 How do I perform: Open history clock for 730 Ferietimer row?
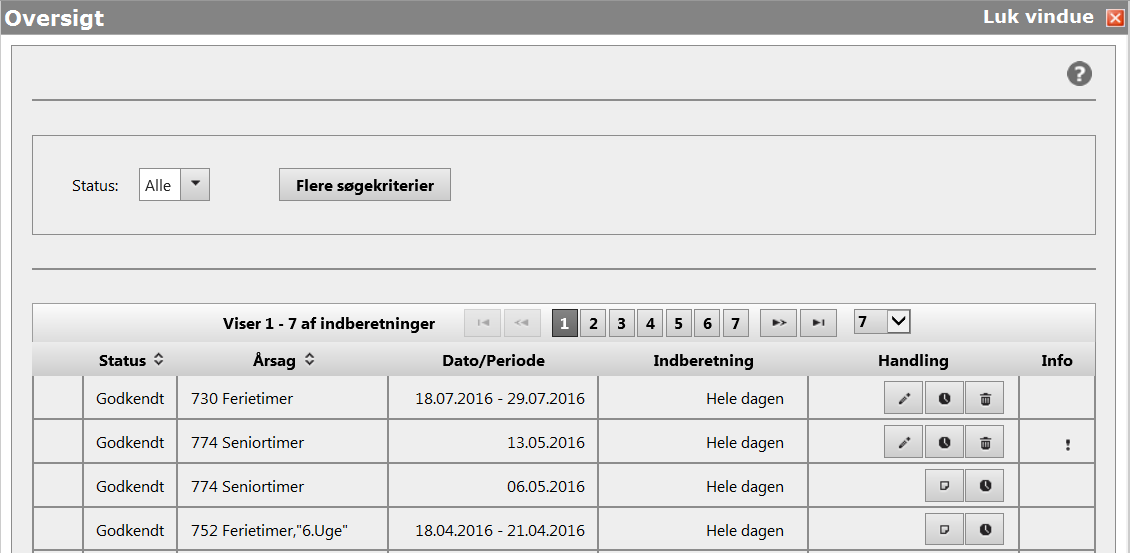tap(944, 399)
